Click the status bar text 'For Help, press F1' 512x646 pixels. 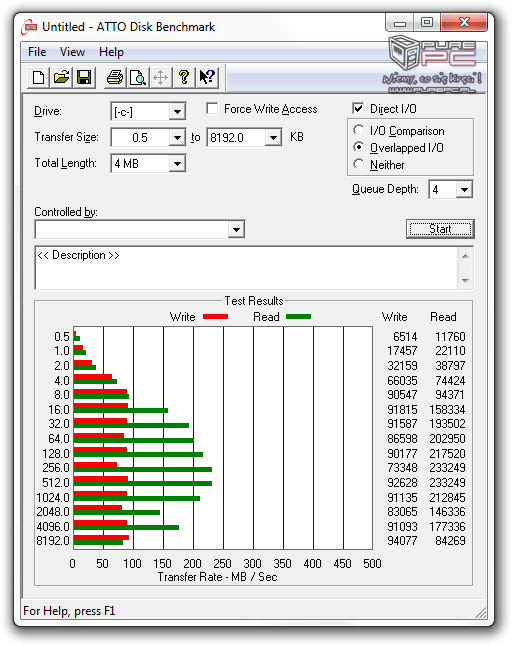[x=69, y=611]
